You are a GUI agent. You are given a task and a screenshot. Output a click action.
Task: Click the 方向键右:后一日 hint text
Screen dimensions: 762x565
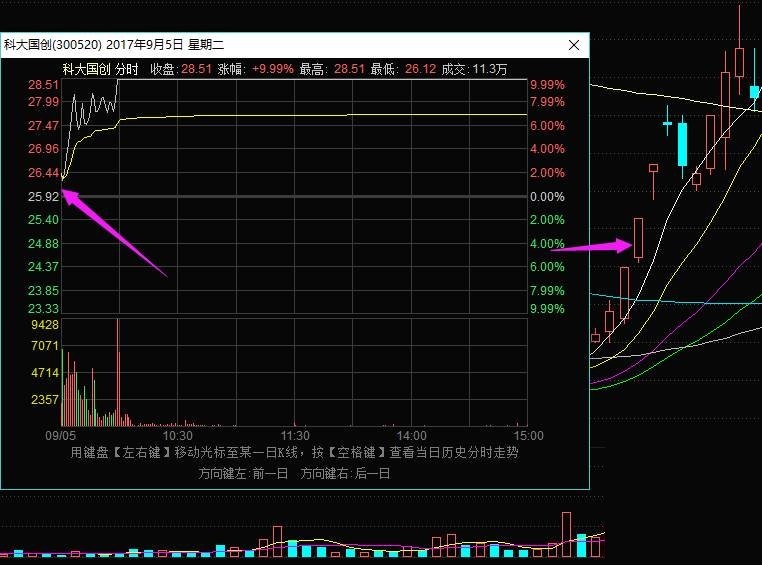(345, 472)
